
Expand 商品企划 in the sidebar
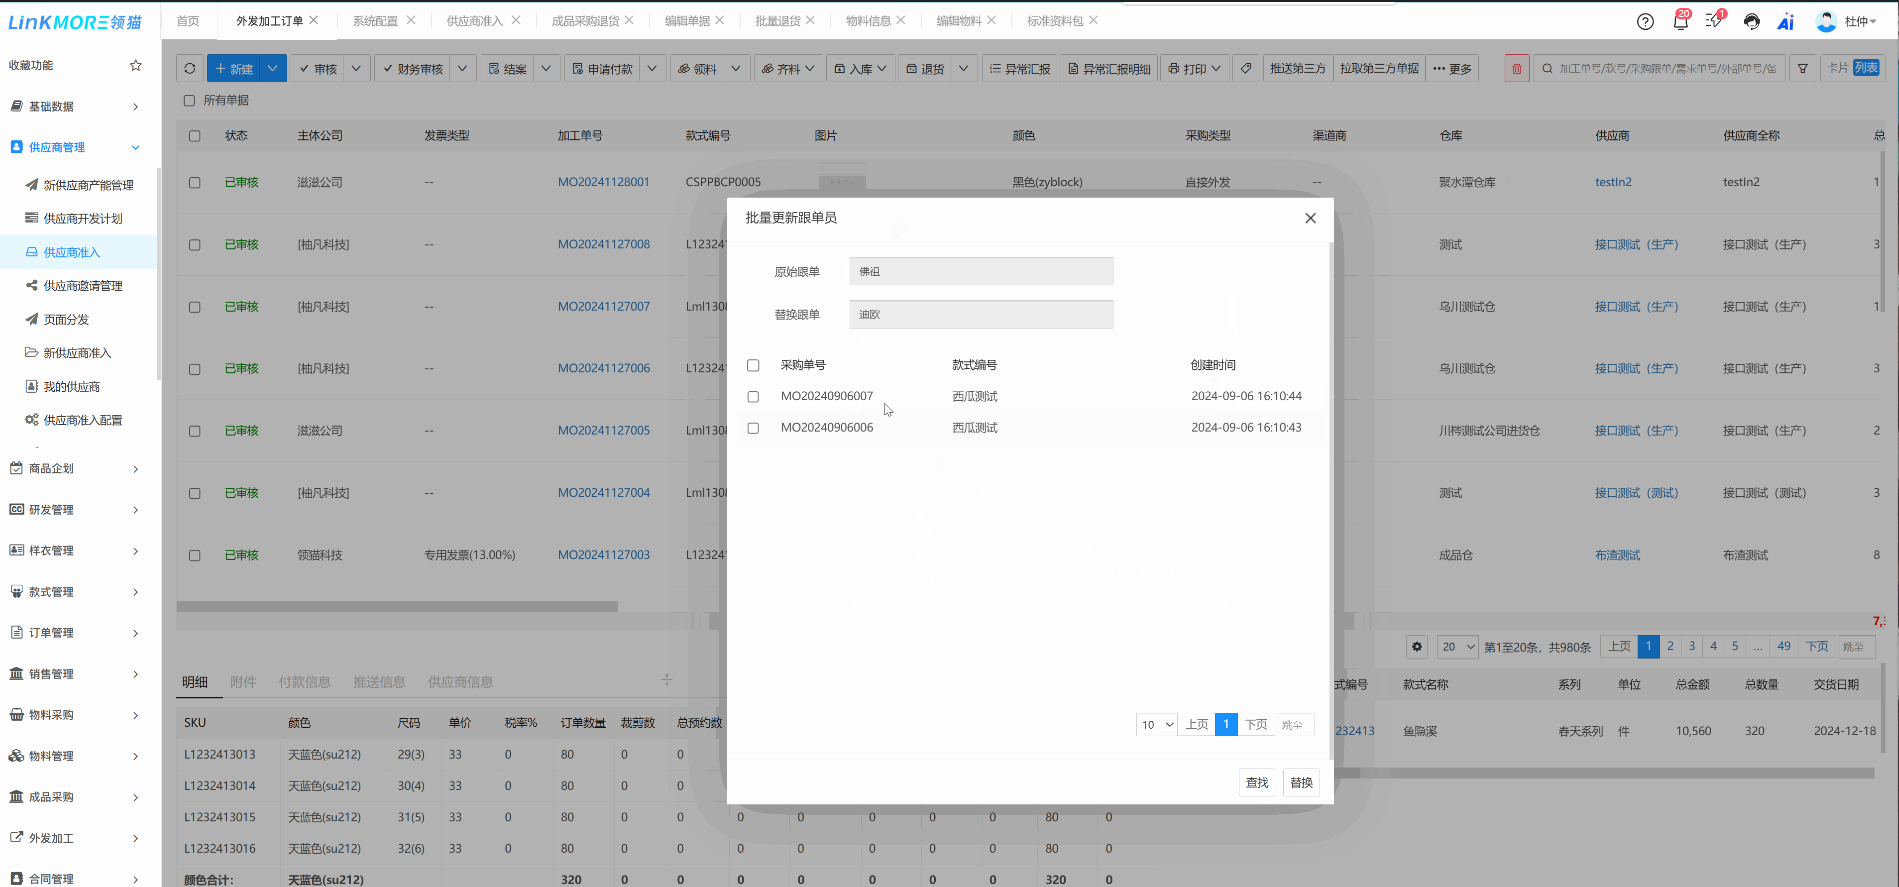[x=75, y=469]
